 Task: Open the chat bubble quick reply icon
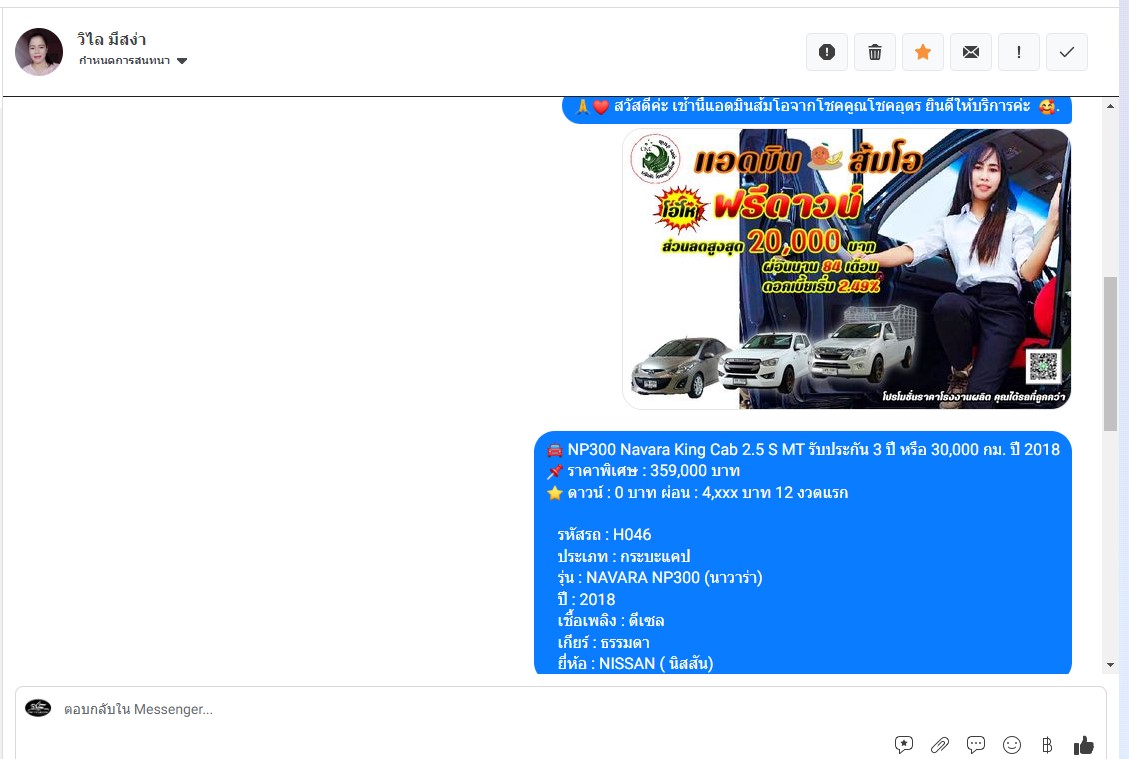[976, 745]
